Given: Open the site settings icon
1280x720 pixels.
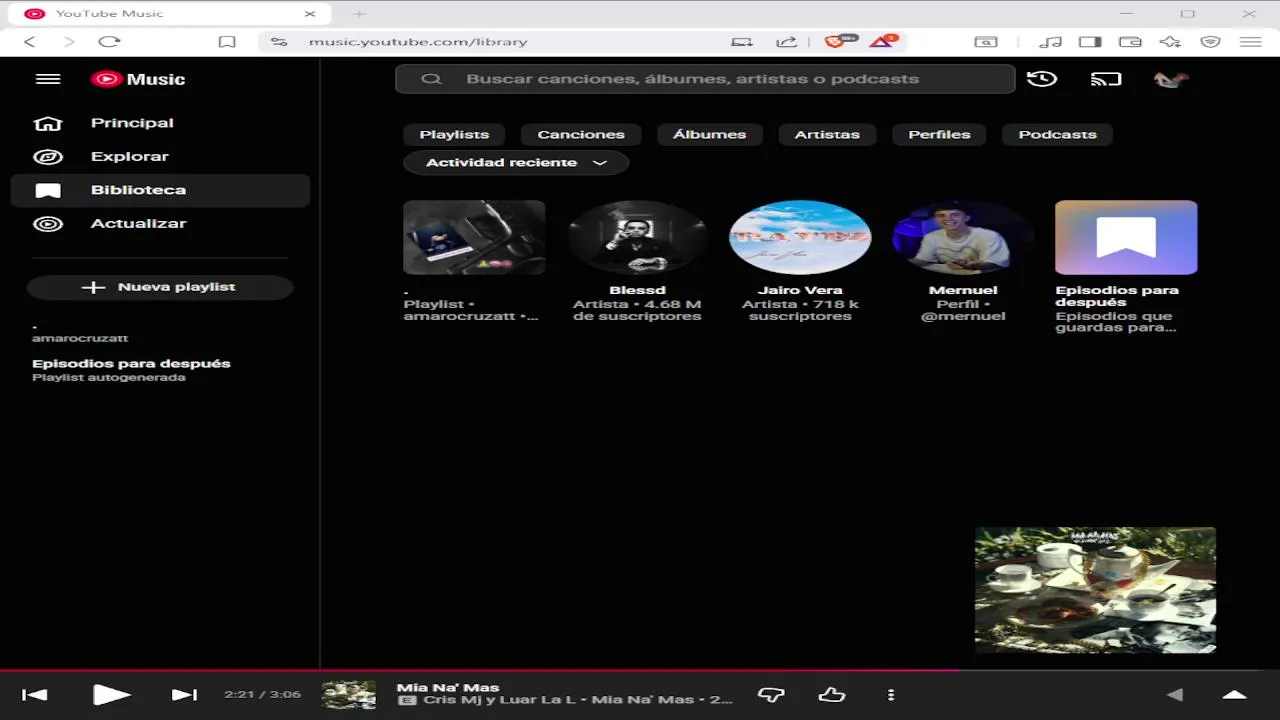Looking at the screenshot, I should pos(278,42).
